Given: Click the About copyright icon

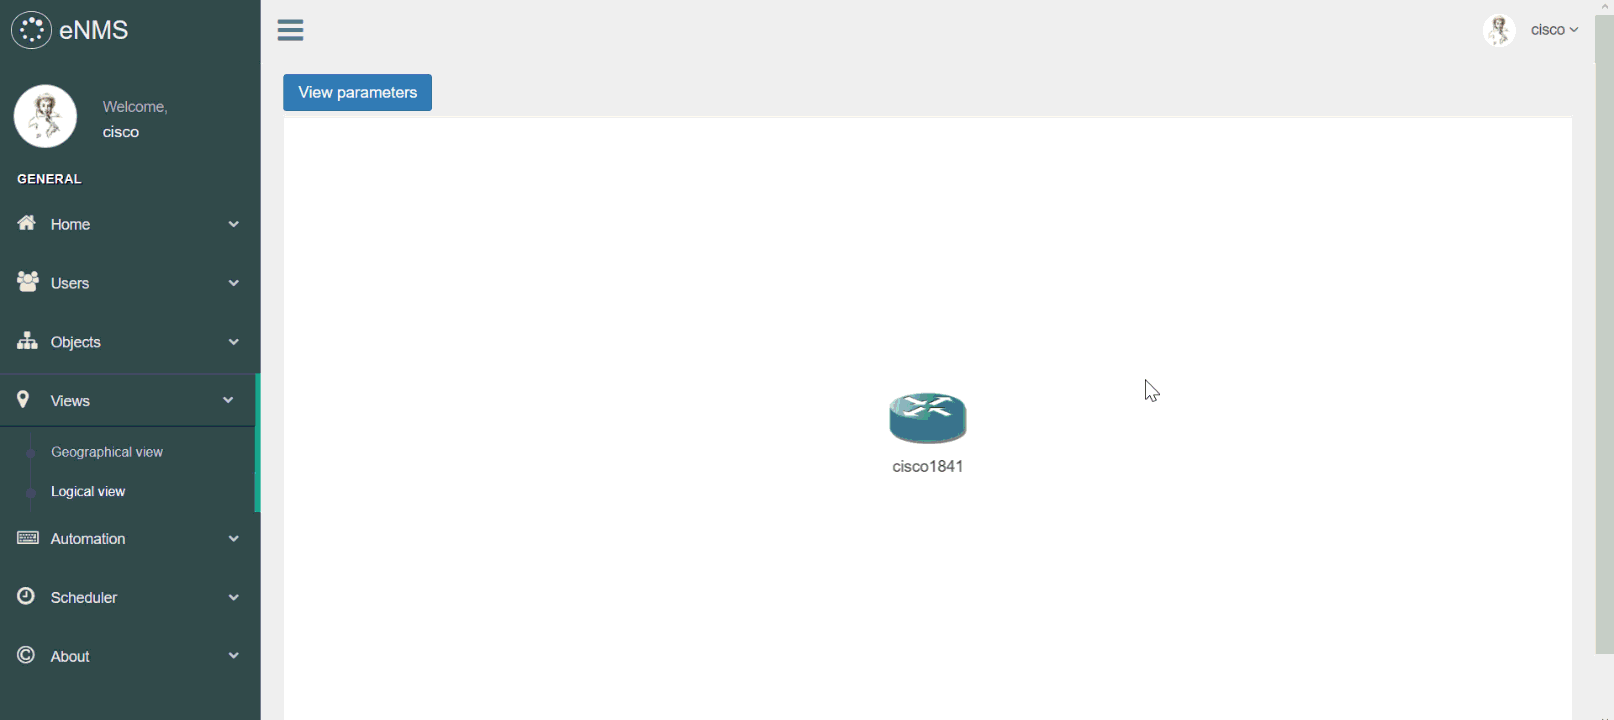Looking at the screenshot, I should point(26,655).
